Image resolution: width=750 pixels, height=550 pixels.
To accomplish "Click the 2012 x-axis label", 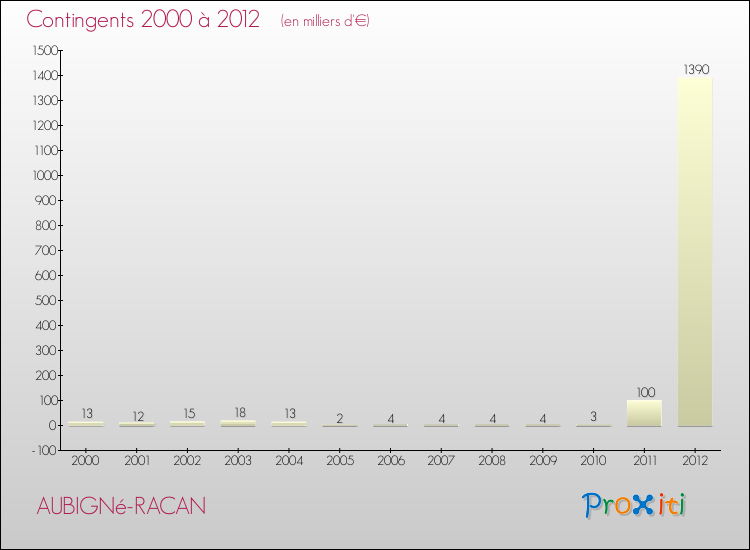I will [695, 461].
